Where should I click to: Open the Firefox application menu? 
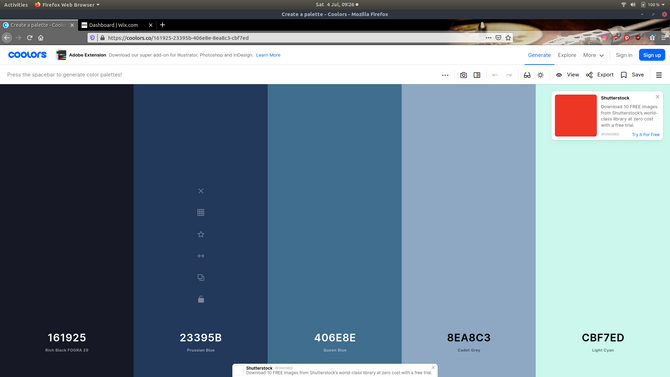(x=664, y=38)
